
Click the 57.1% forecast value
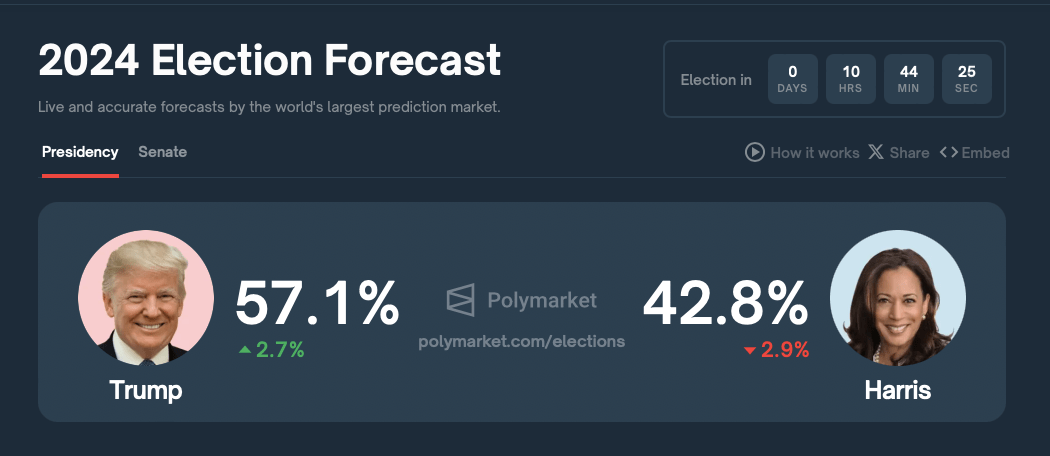(317, 303)
